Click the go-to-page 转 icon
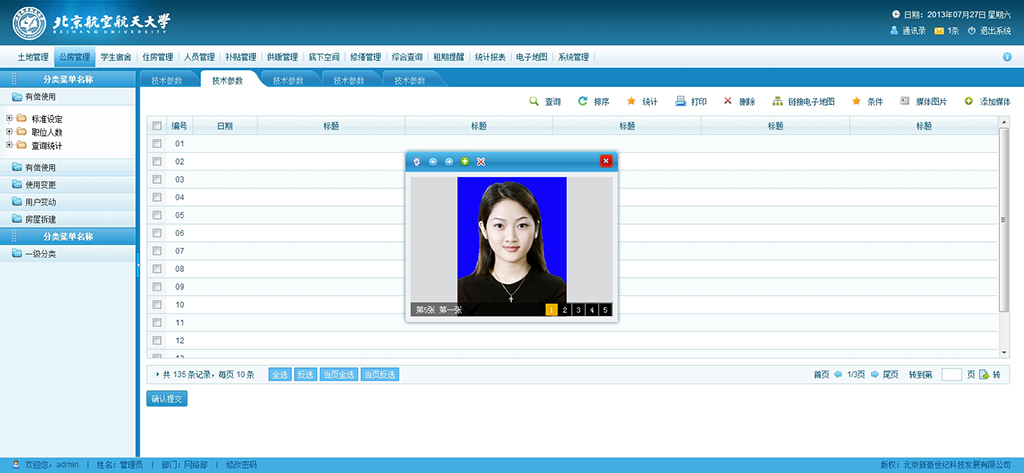Screen dimensions: 1024x473 pos(984,374)
